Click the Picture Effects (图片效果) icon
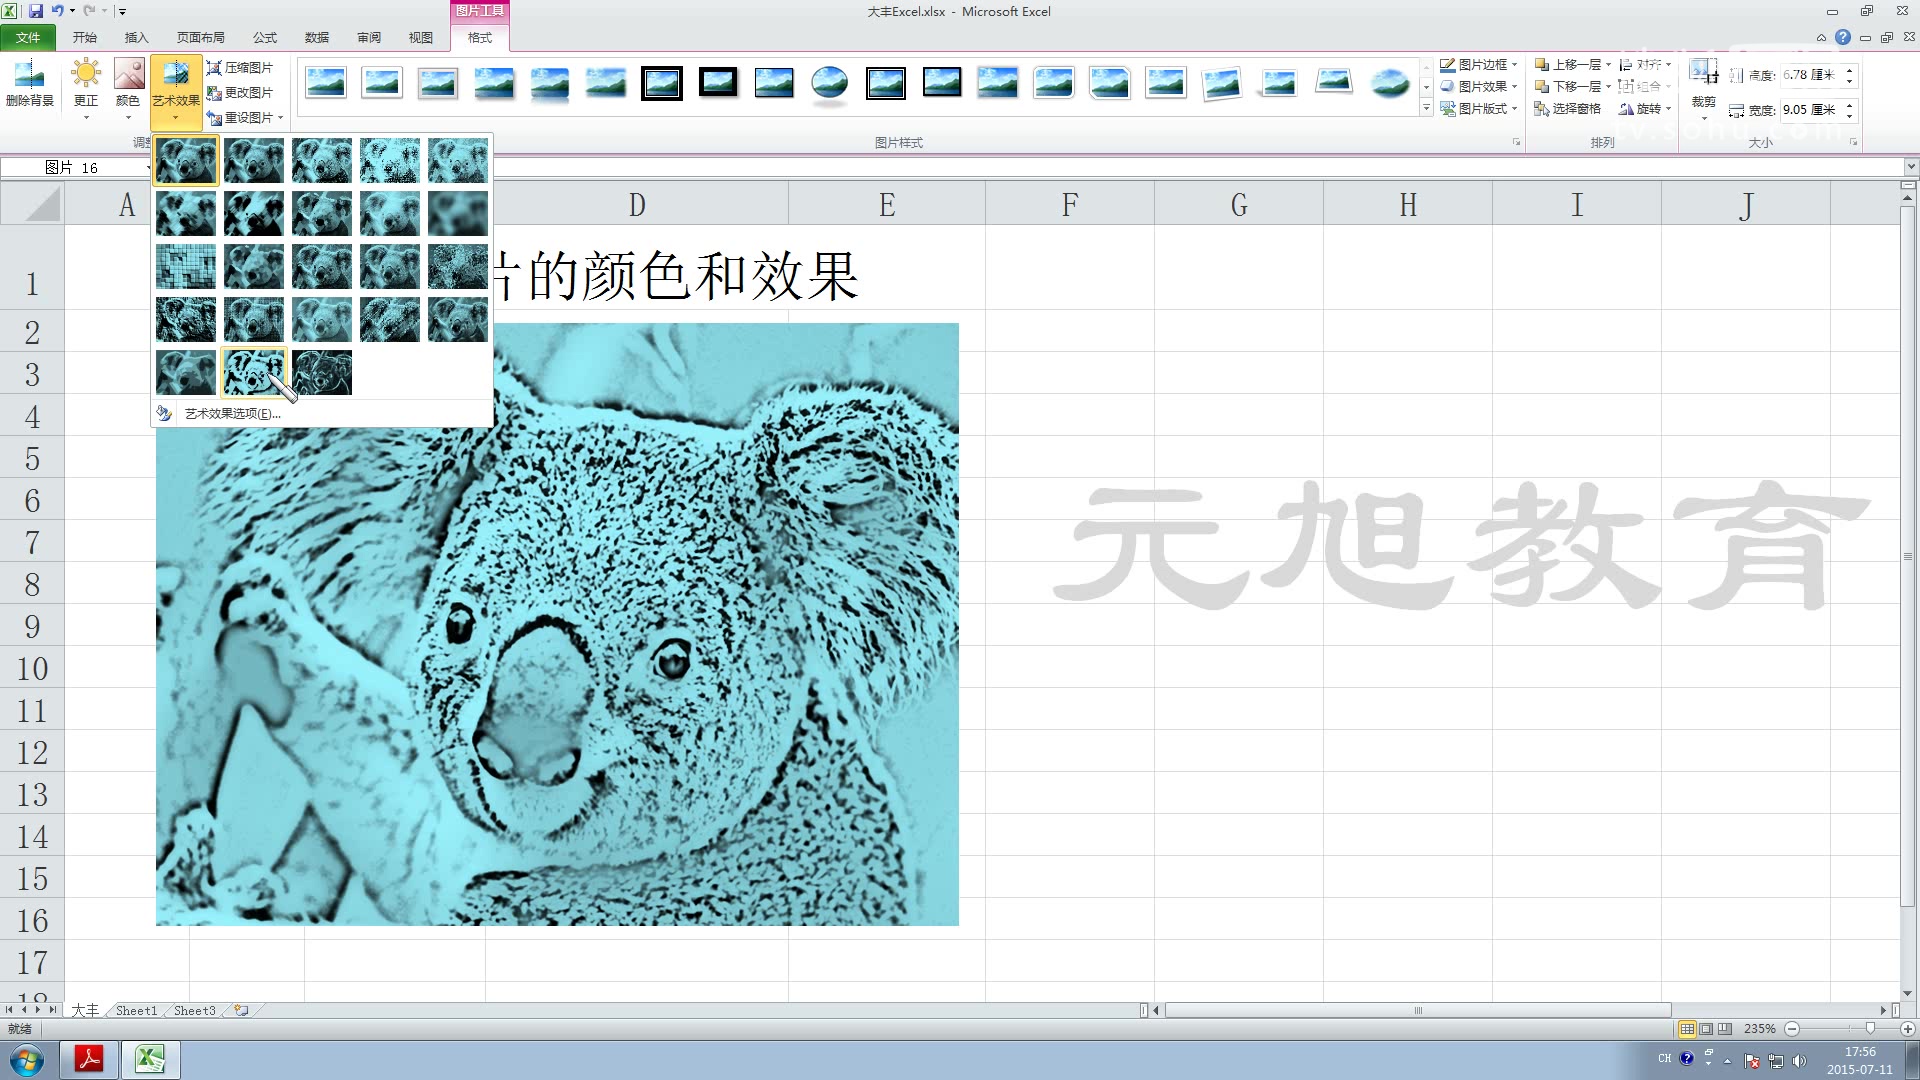The width and height of the screenshot is (1920, 1080). (x=1480, y=87)
